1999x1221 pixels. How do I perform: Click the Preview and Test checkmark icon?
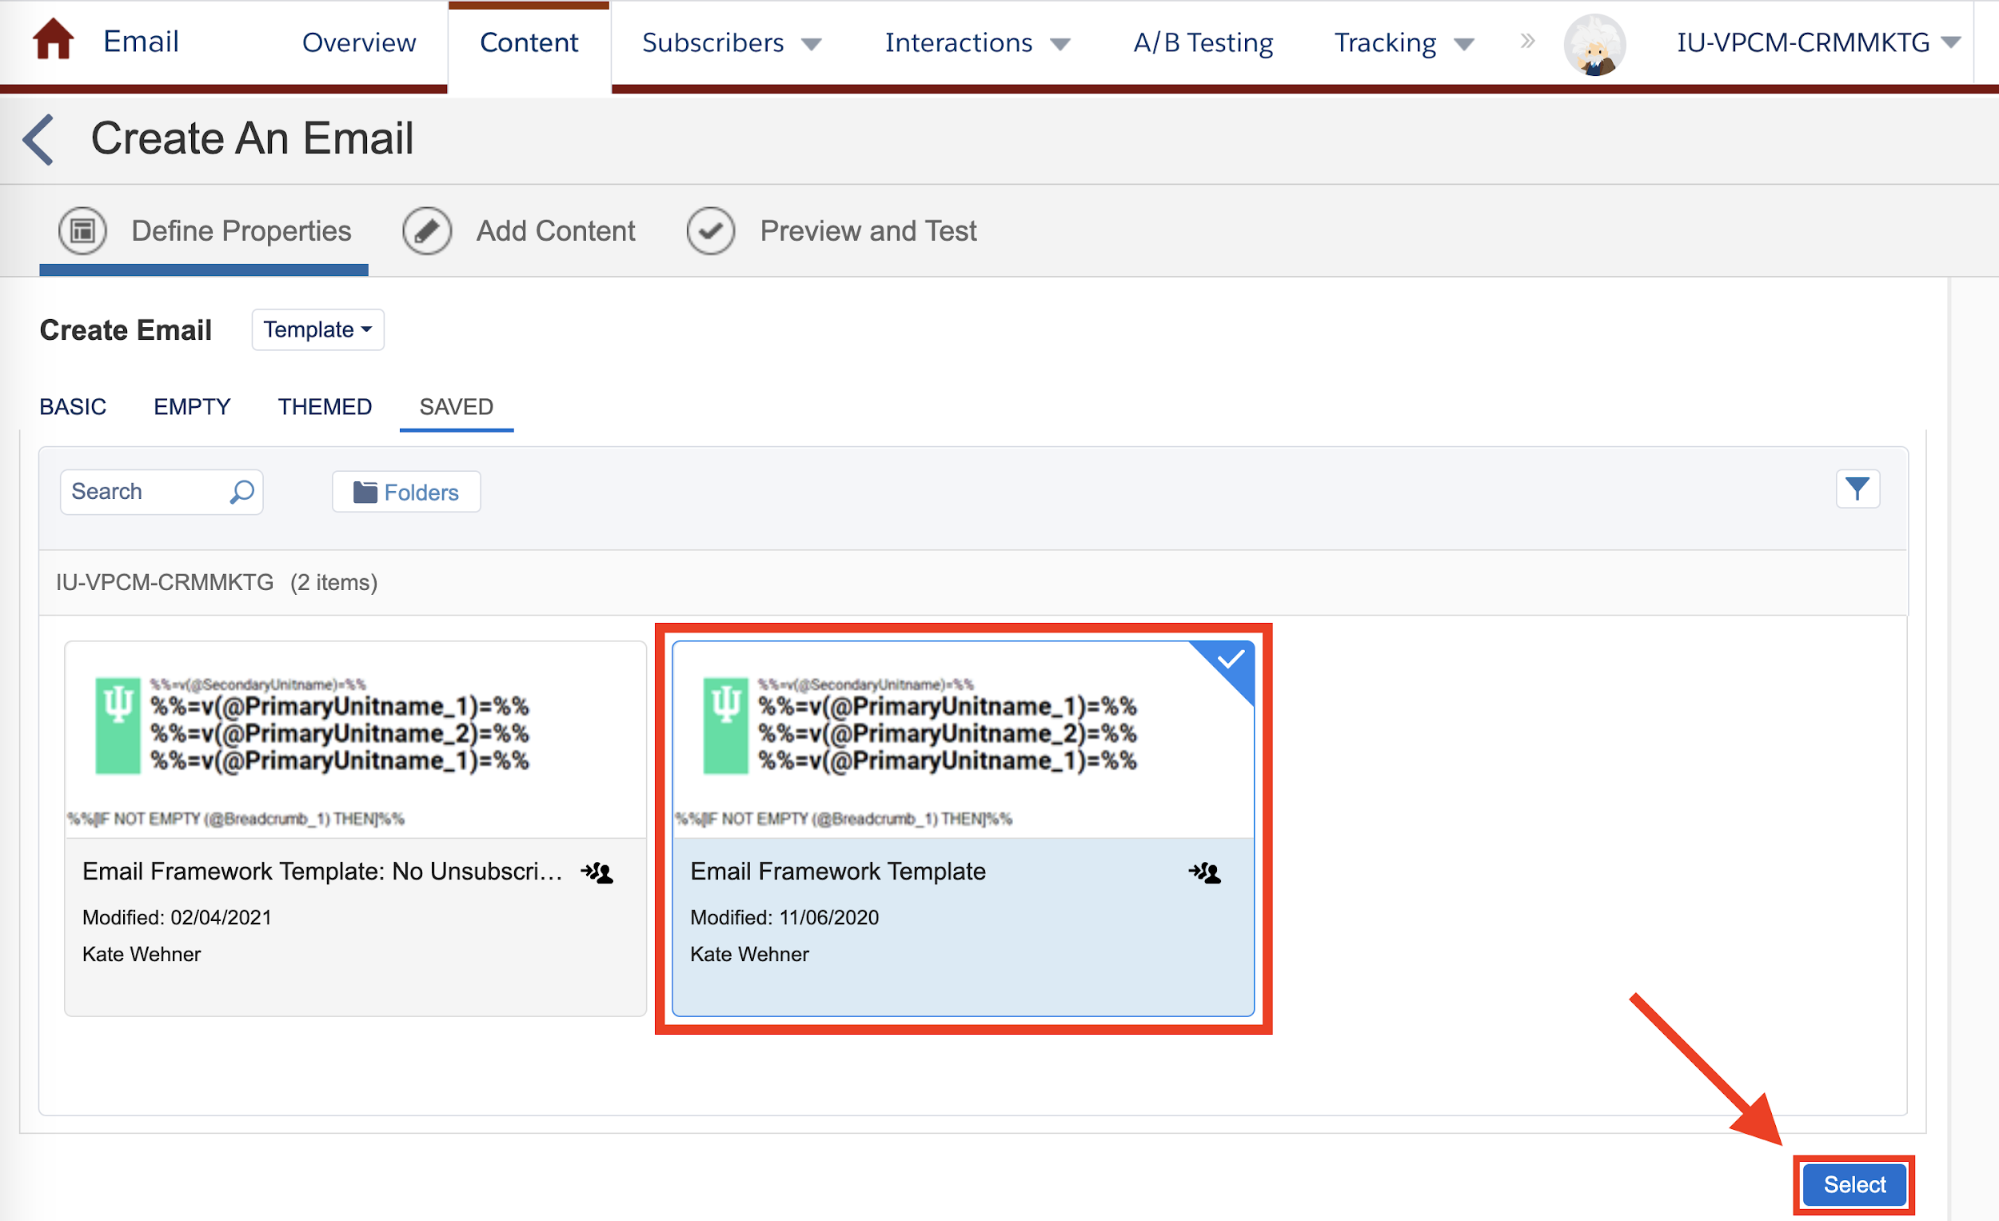click(x=711, y=231)
